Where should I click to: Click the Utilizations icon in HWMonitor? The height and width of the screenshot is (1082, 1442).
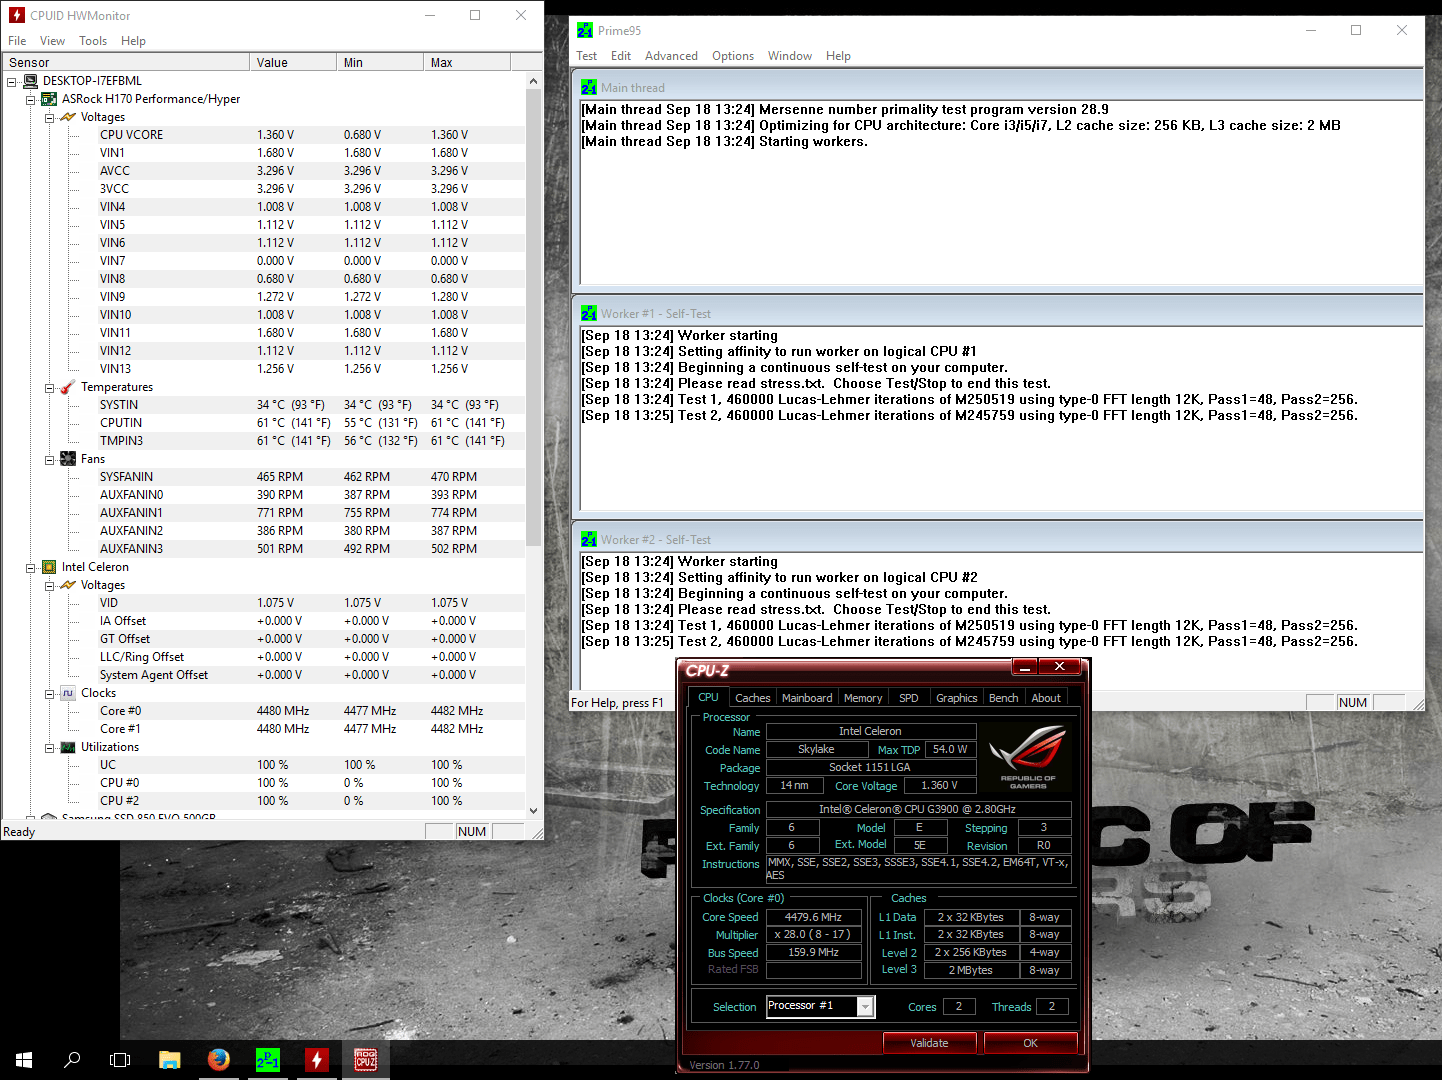(68, 747)
